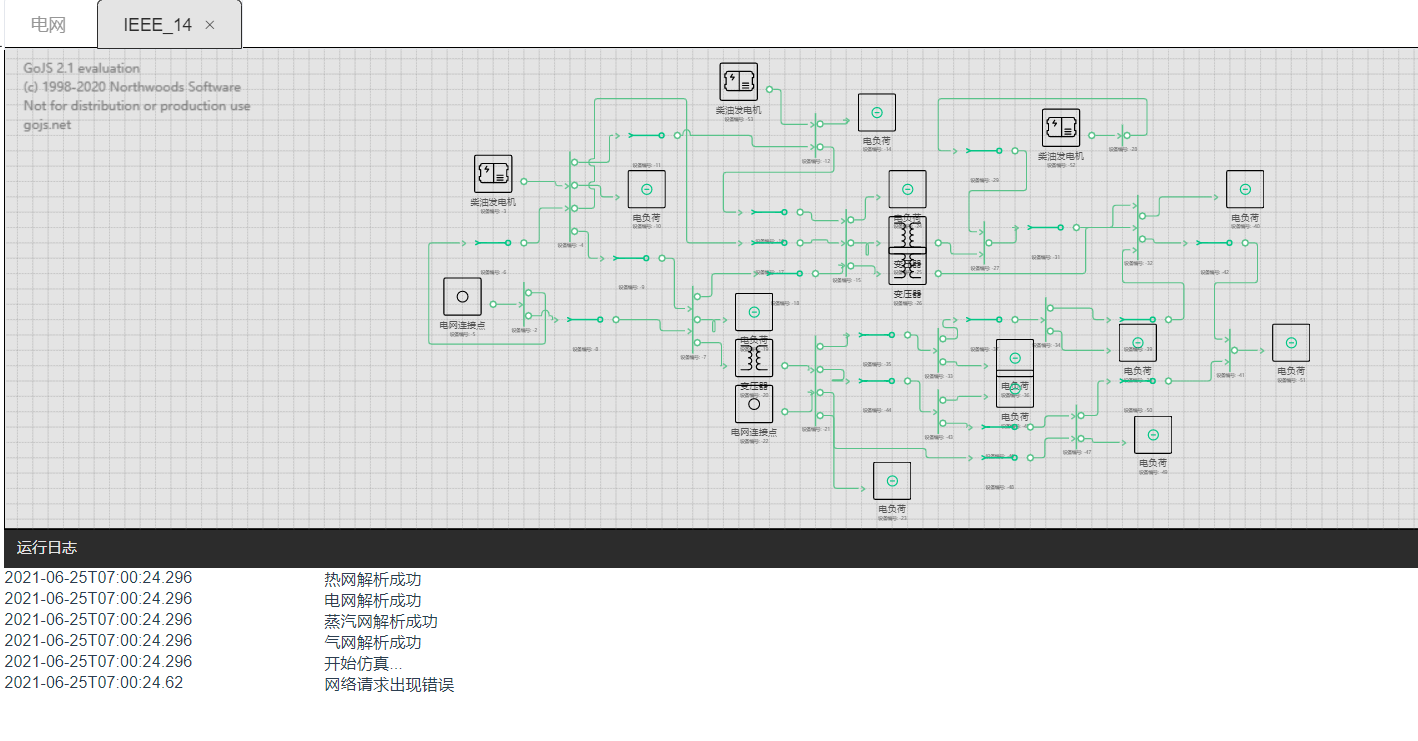Image resolution: width=1418 pixels, height=741 pixels.
Task: Click log entry 热网解析成功
Action: [x=372, y=579]
